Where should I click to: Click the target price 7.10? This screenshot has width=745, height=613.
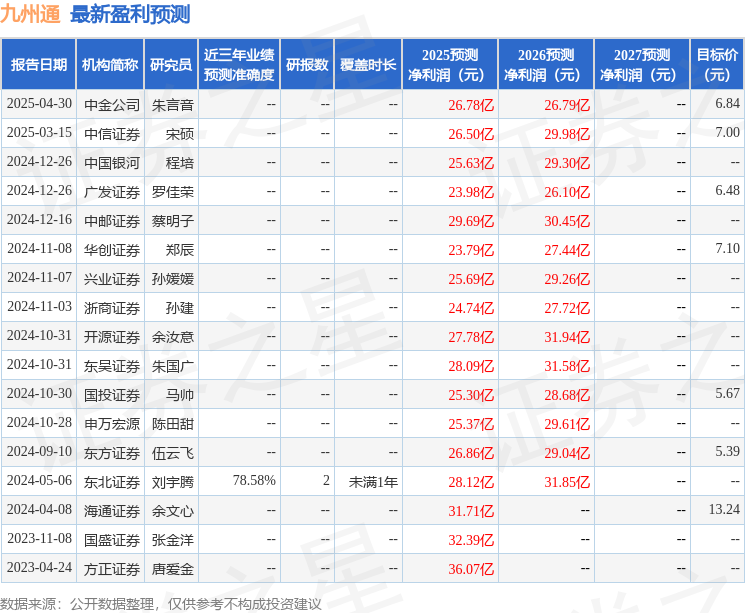point(727,249)
